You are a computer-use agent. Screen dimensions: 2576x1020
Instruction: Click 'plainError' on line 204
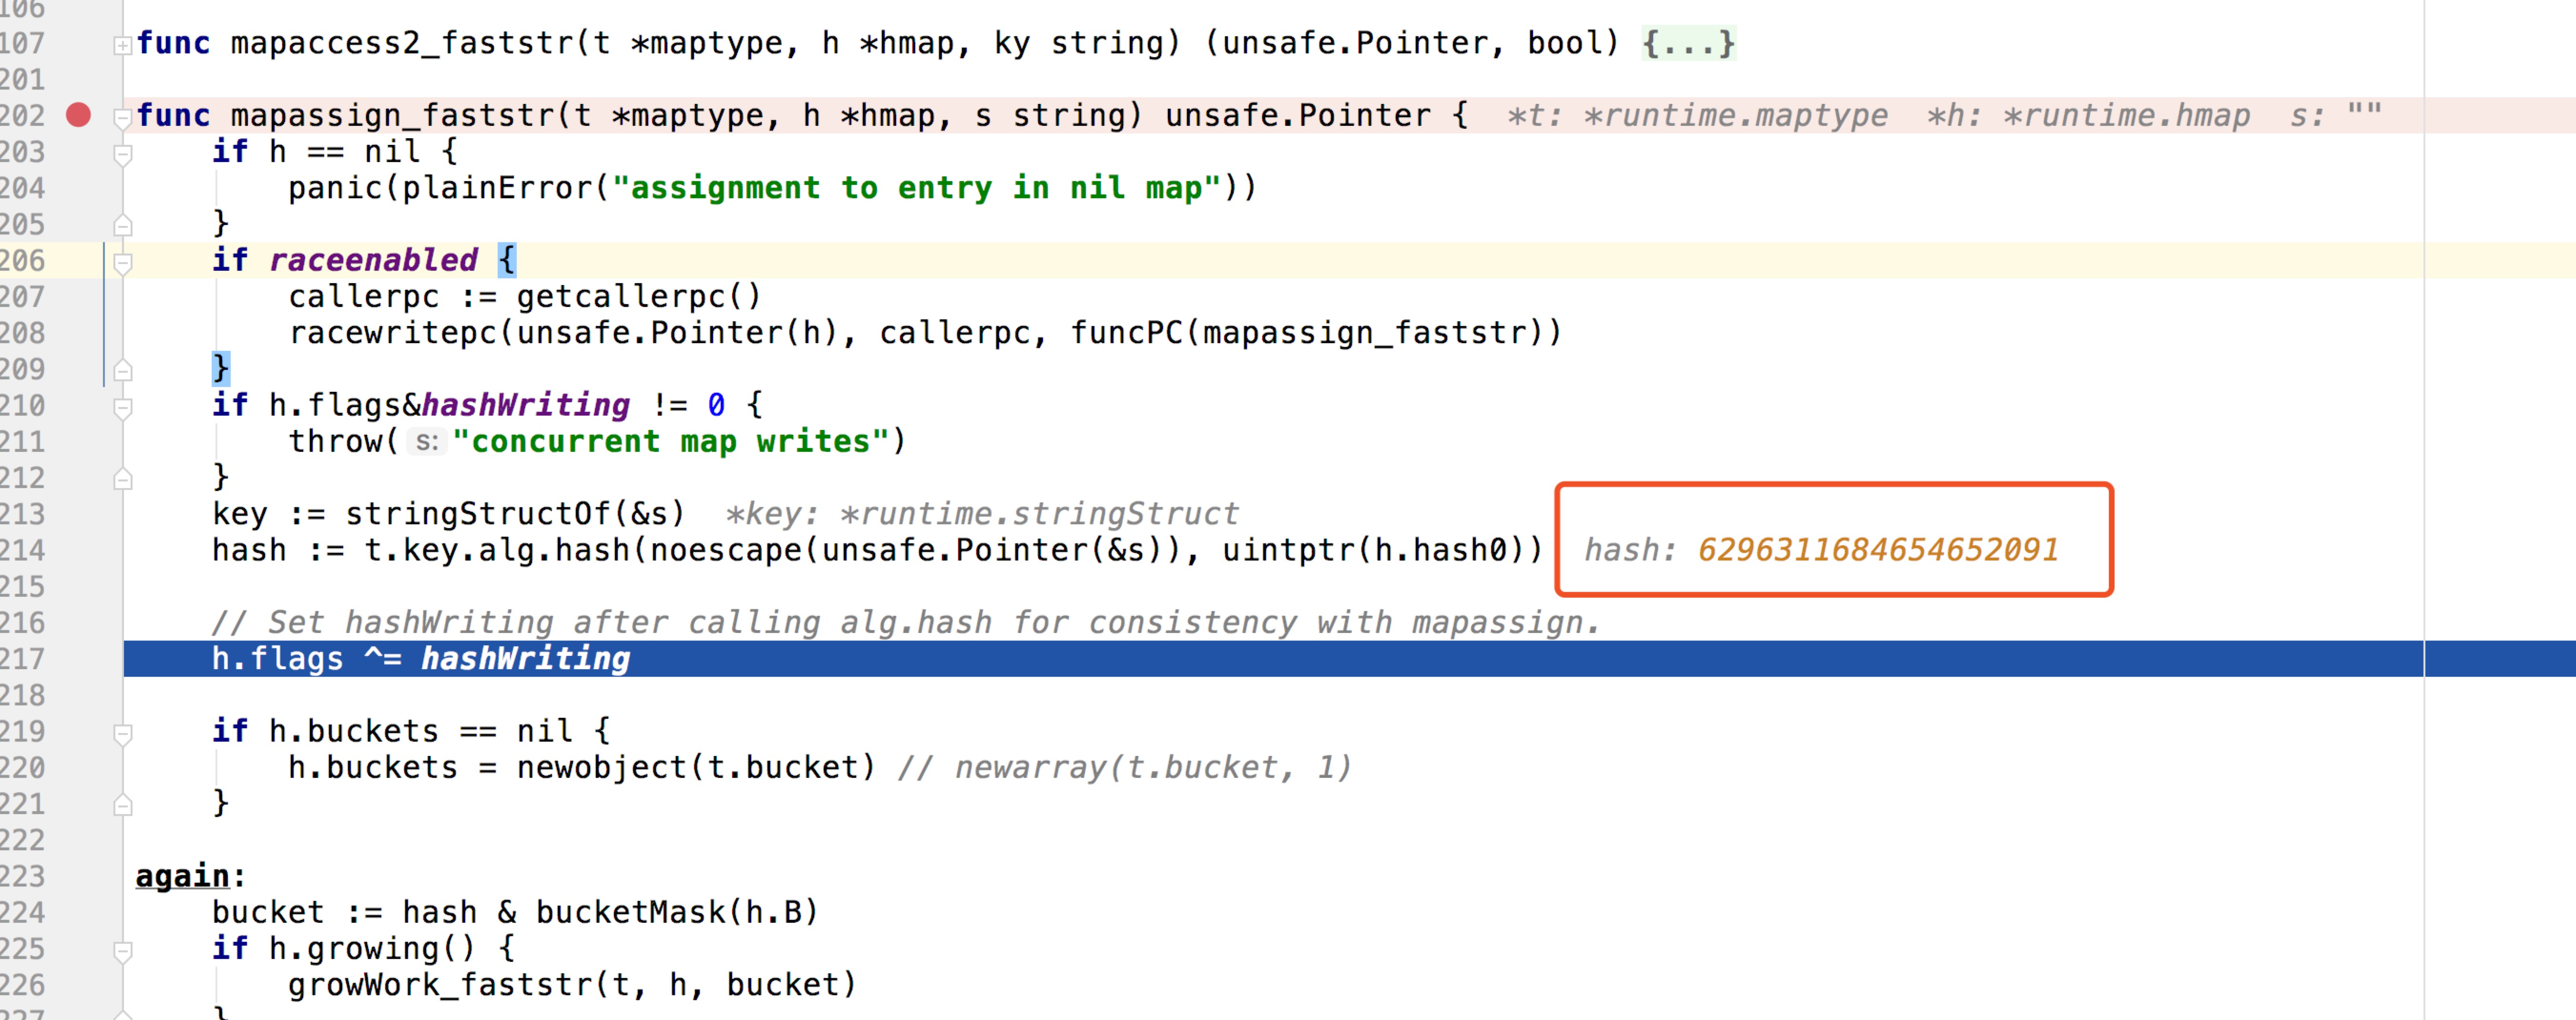(x=497, y=188)
